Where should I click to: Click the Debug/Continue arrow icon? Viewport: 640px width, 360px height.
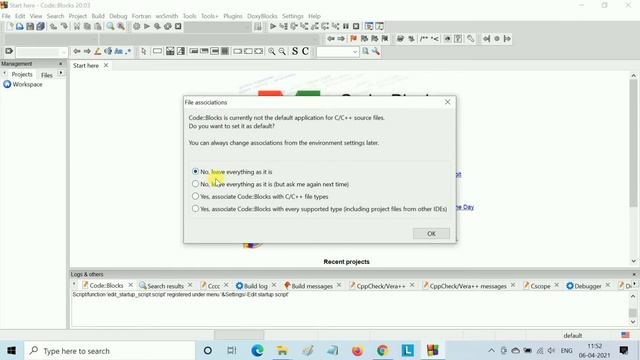click(x=273, y=27)
